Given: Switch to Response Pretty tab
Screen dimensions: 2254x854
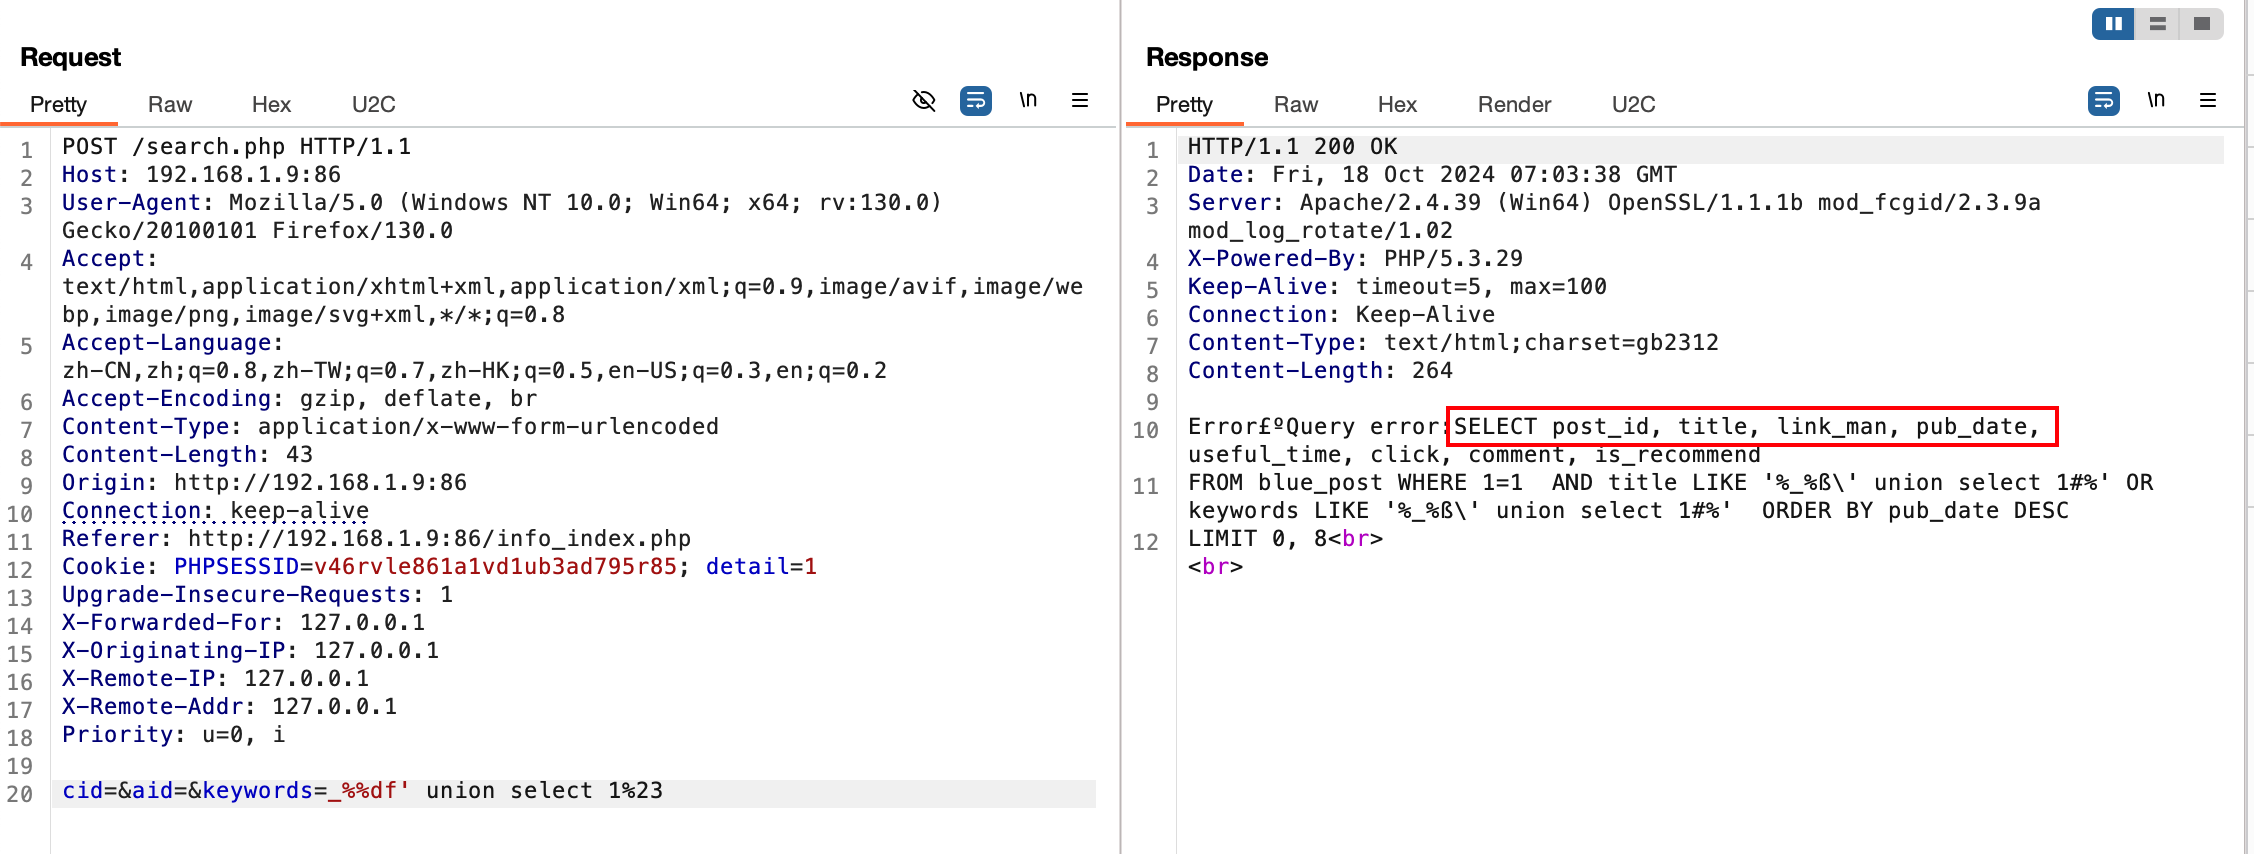Looking at the screenshot, I should click(x=1184, y=105).
